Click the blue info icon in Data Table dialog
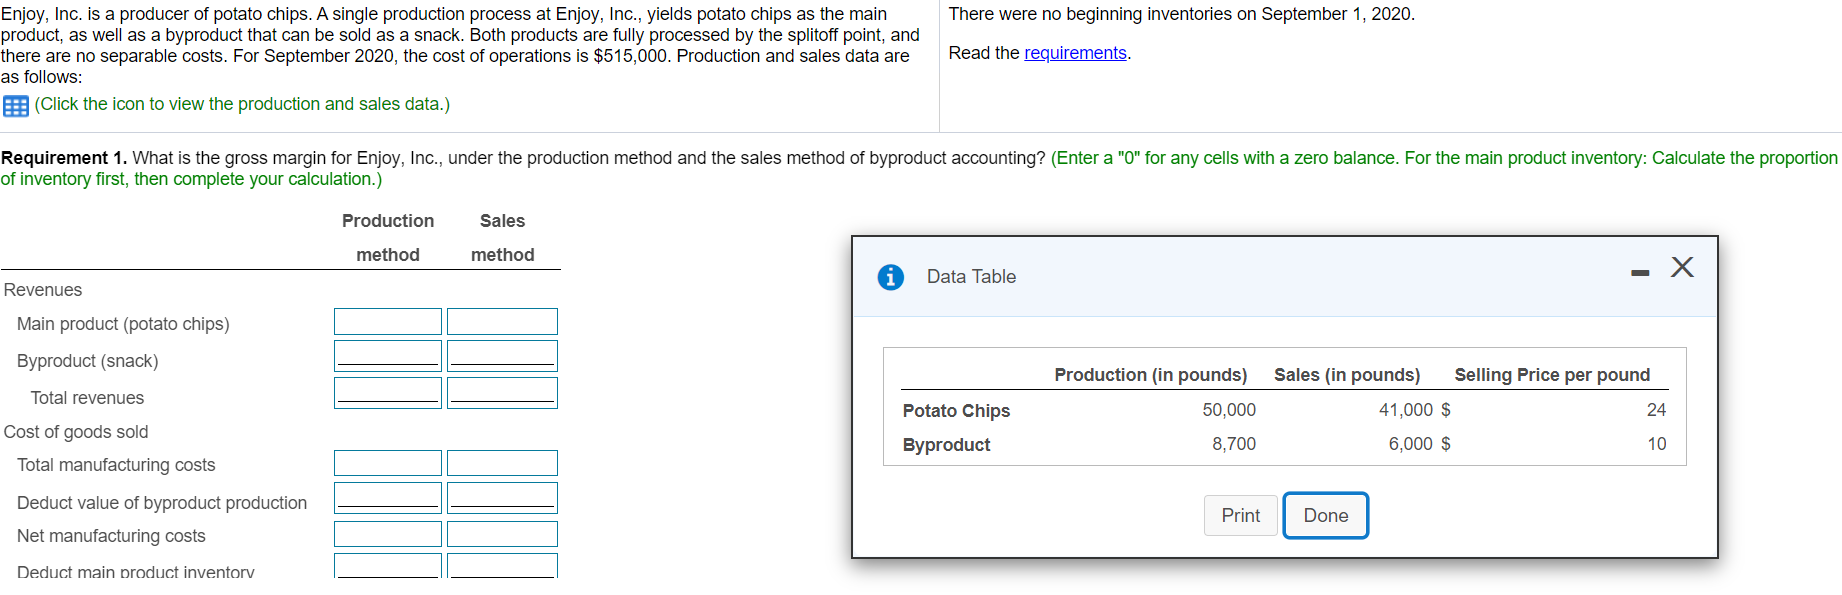Image resolution: width=1842 pixels, height=595 pixels. click(890, 277)
